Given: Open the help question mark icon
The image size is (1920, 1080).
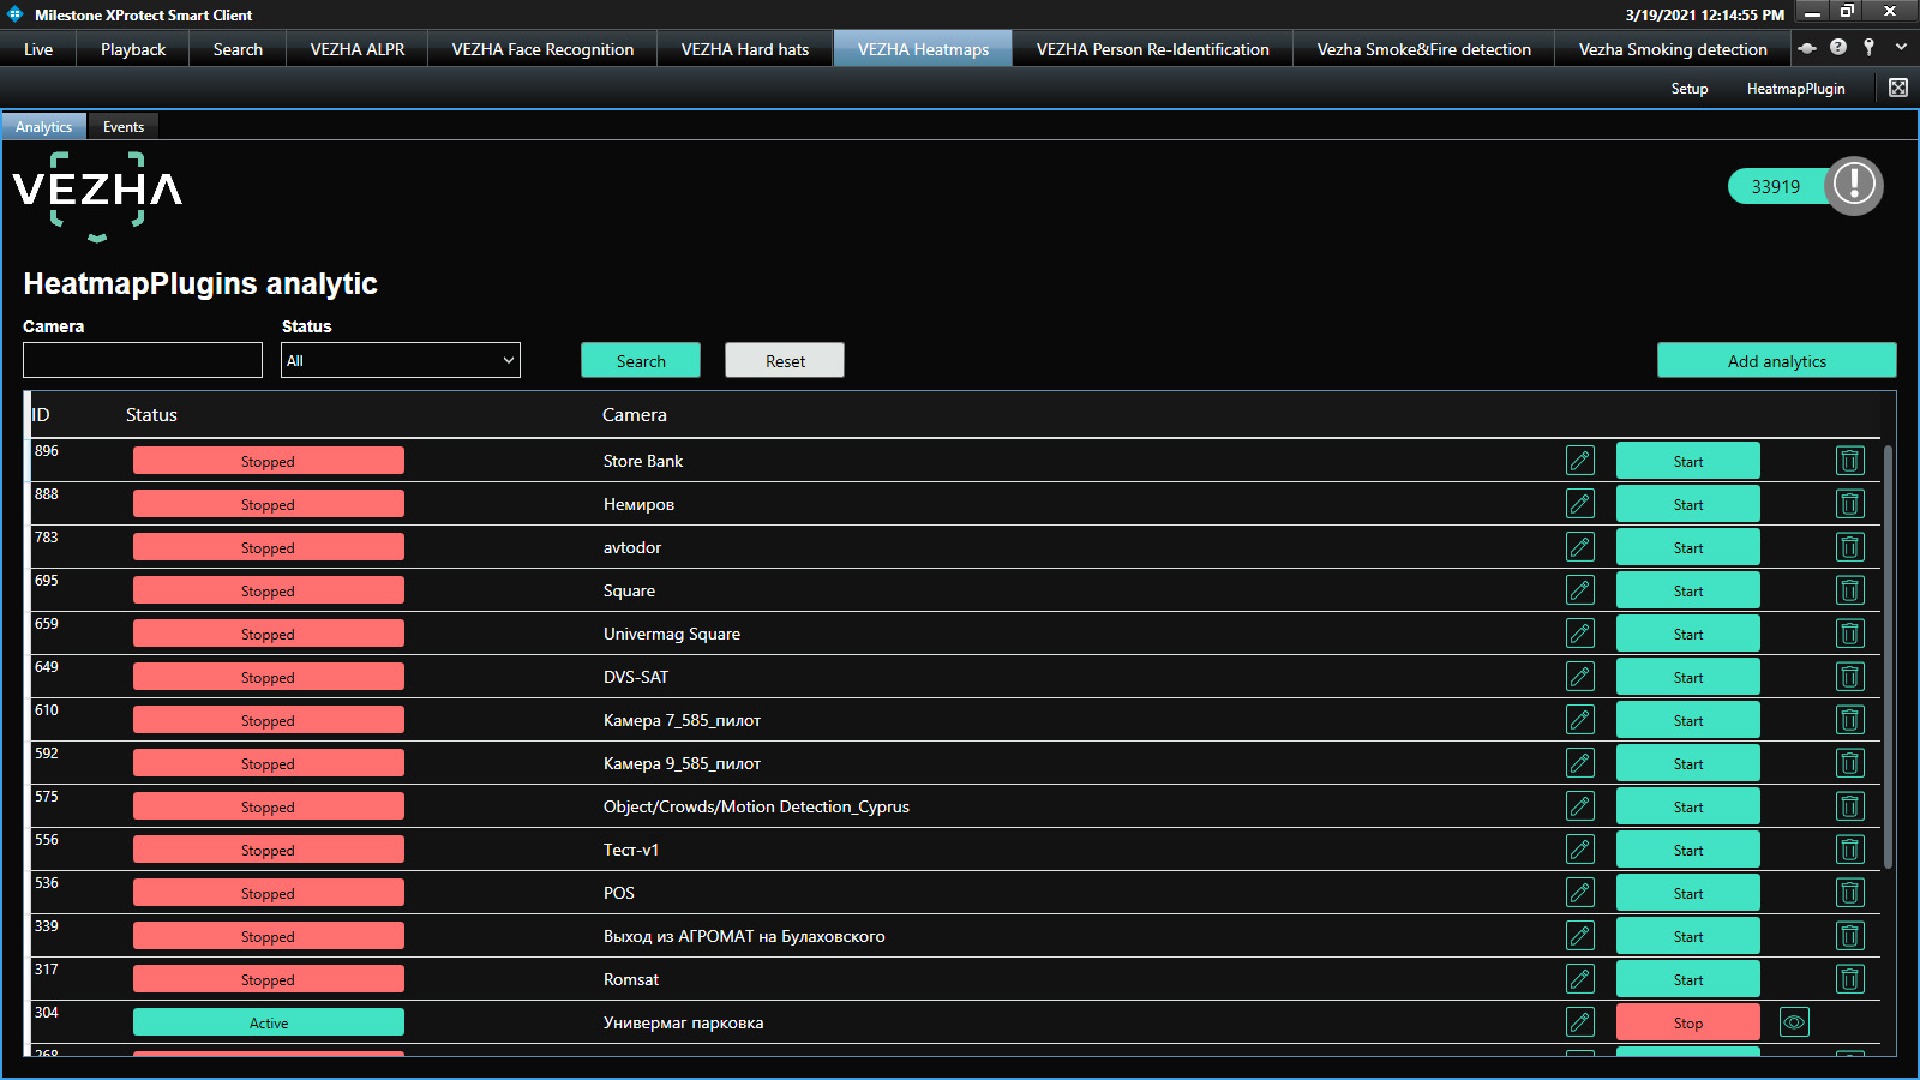Looking at the screenshot, I should tap(1838, 47).
